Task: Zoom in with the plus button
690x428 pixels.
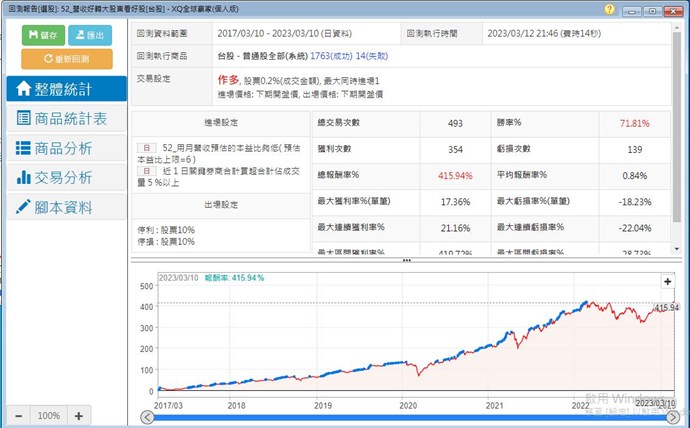Action: [x=79, y=415]
